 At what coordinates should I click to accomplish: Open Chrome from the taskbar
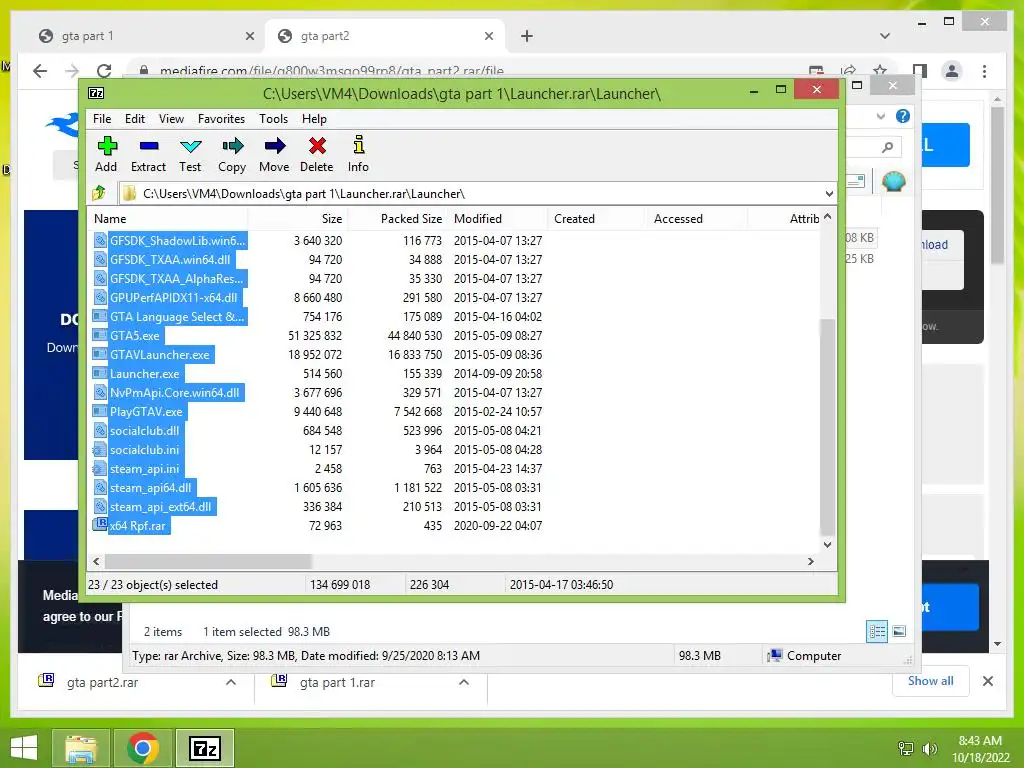142,748
